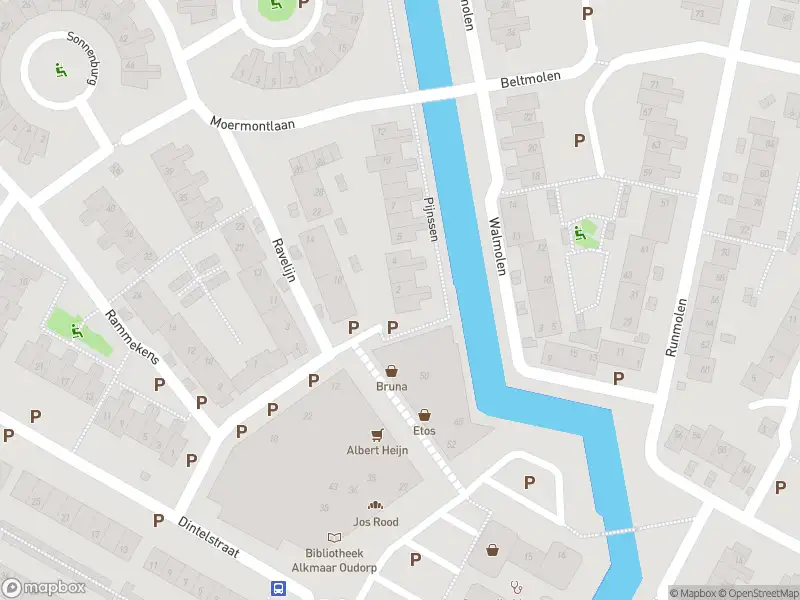Click the shop bag icon near building 15
Screen dimensions: 800x600
coord(492,551)
